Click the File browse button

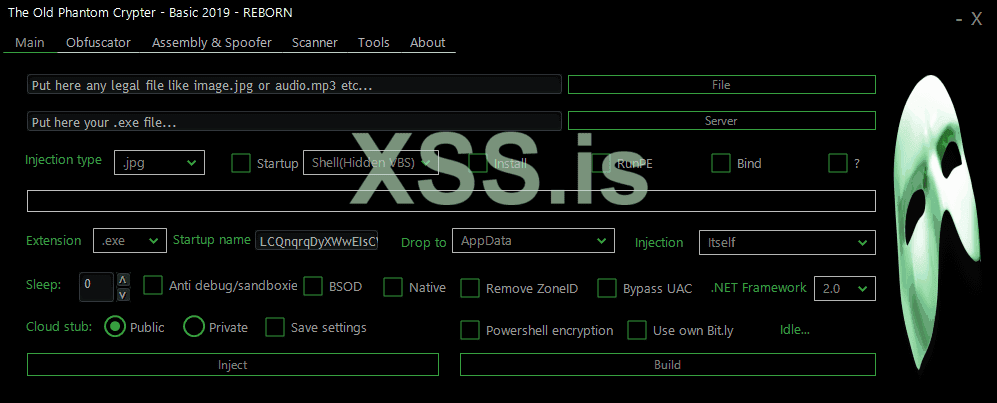tap(721, 85)
